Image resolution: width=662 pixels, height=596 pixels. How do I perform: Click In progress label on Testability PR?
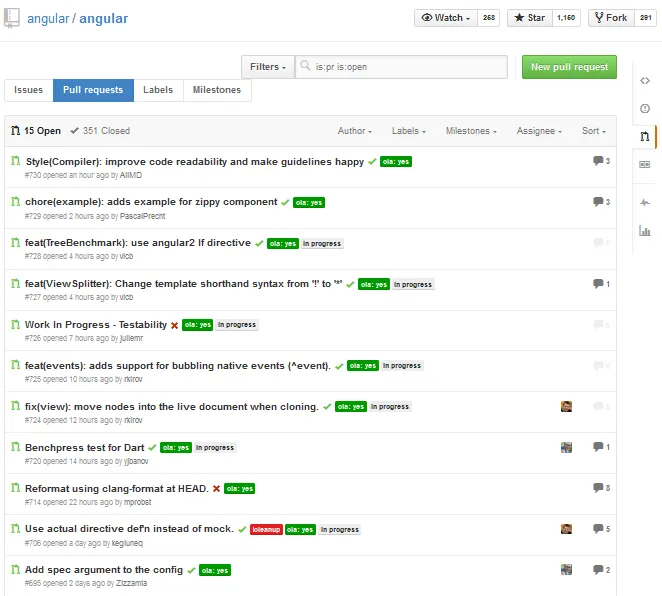237,325
